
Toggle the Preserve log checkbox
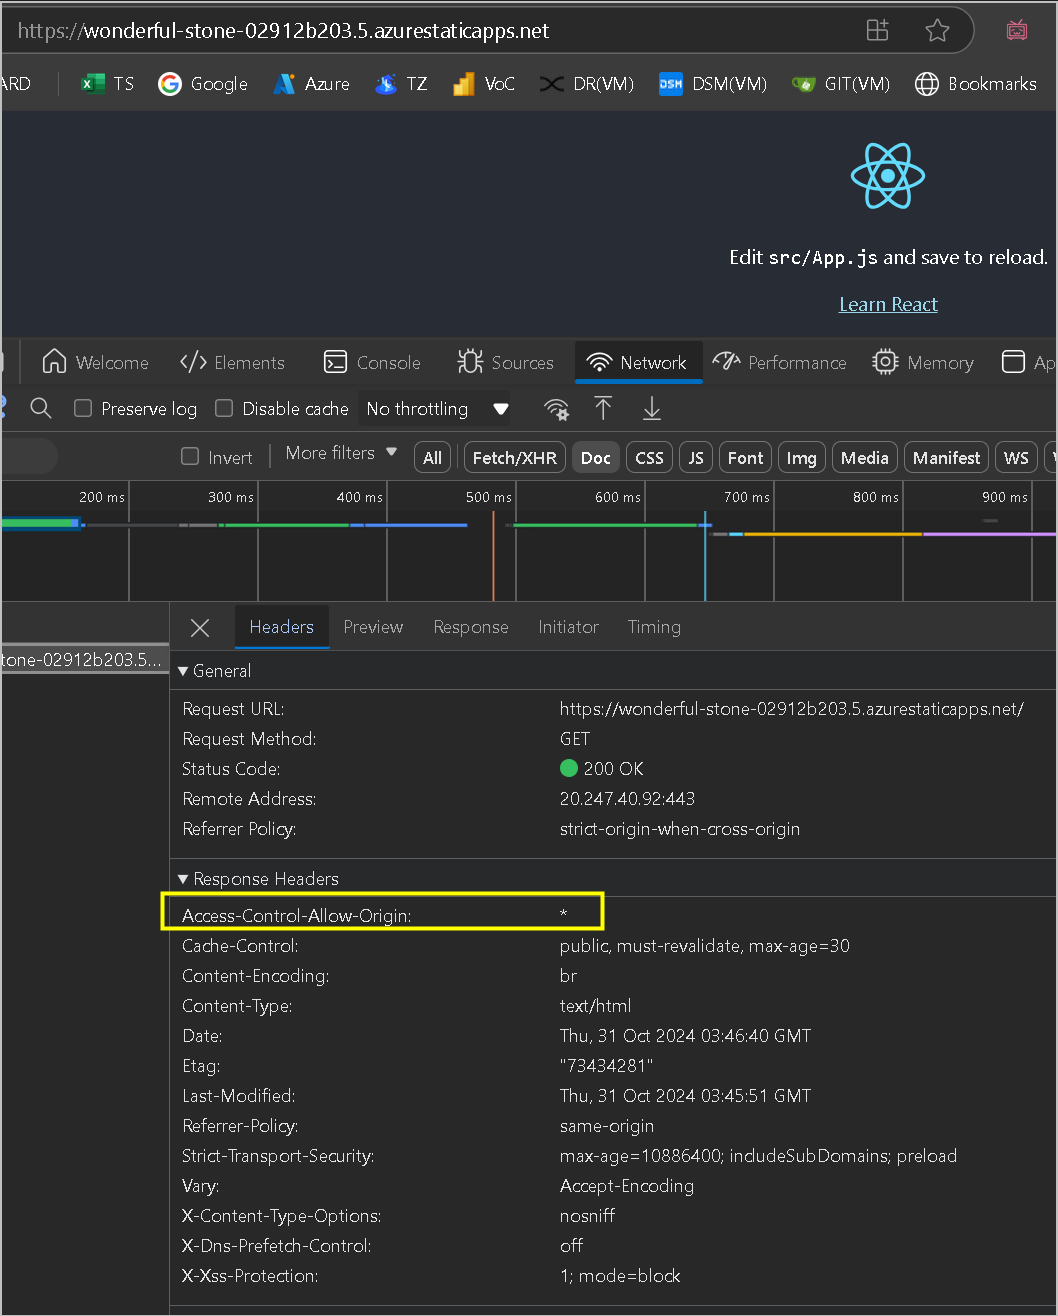click(x=83, y=408)
